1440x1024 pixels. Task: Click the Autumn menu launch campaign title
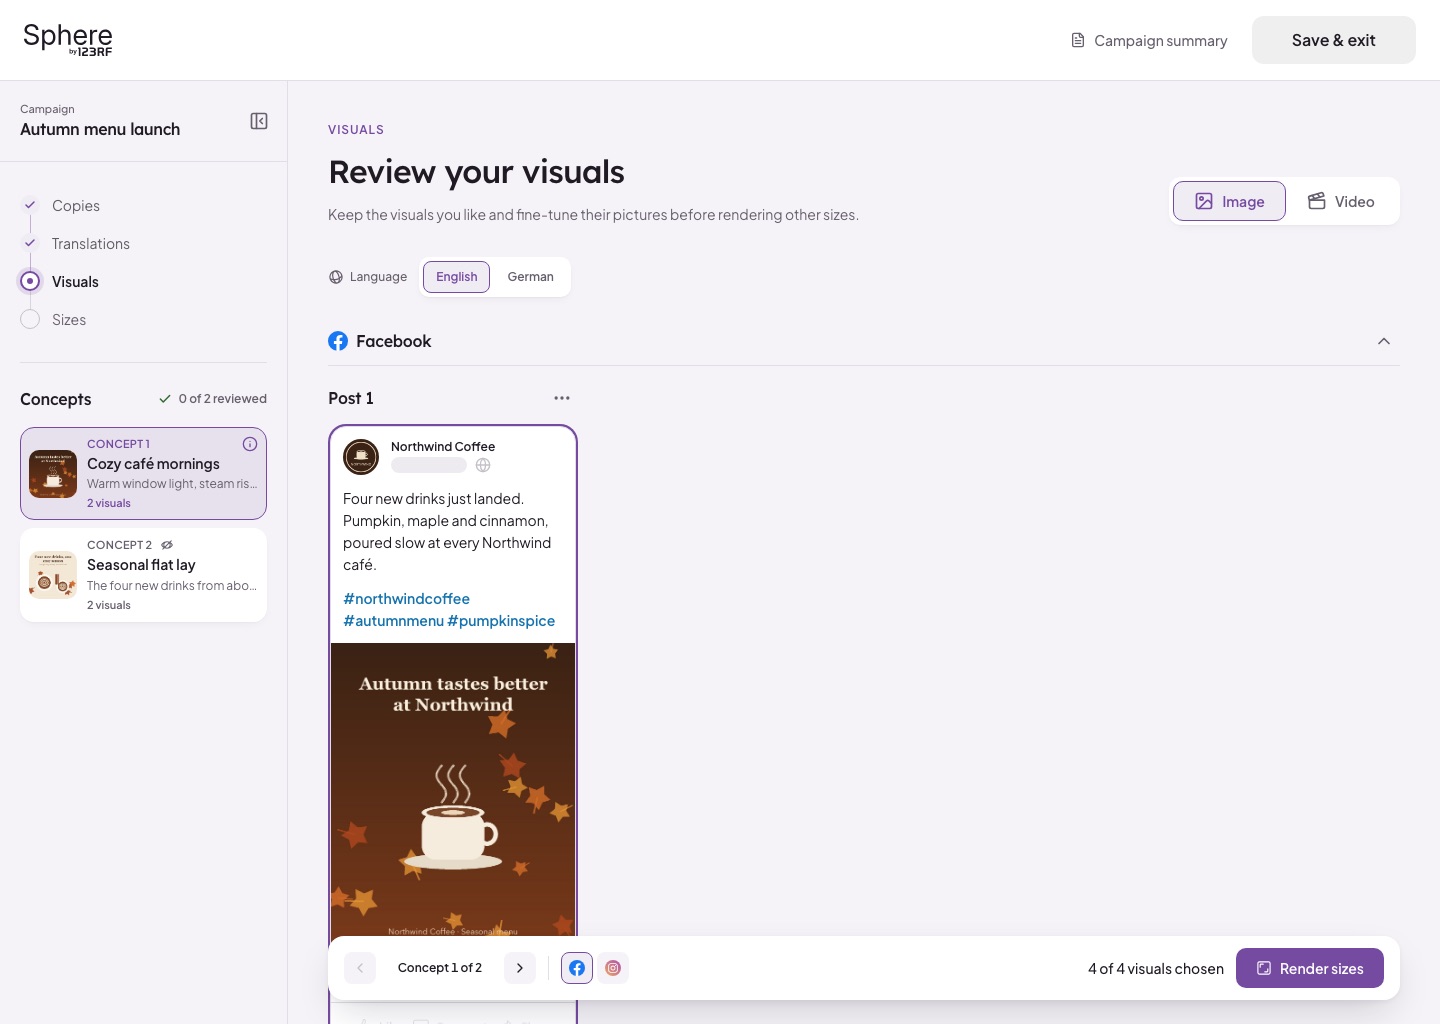(100, 129)
